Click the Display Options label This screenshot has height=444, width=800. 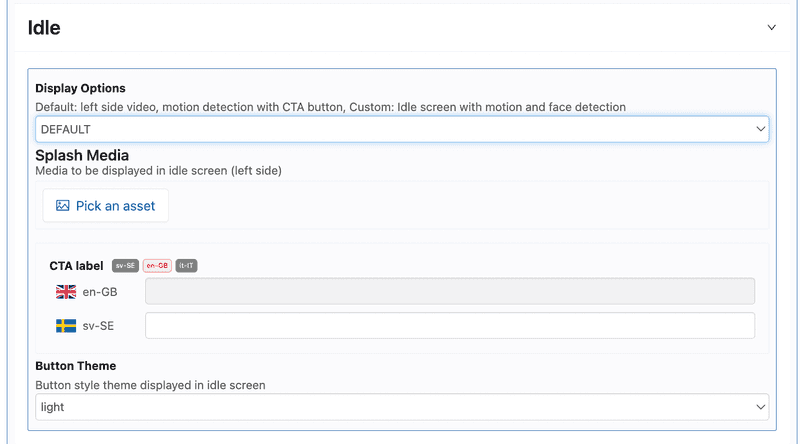[80, 88]
